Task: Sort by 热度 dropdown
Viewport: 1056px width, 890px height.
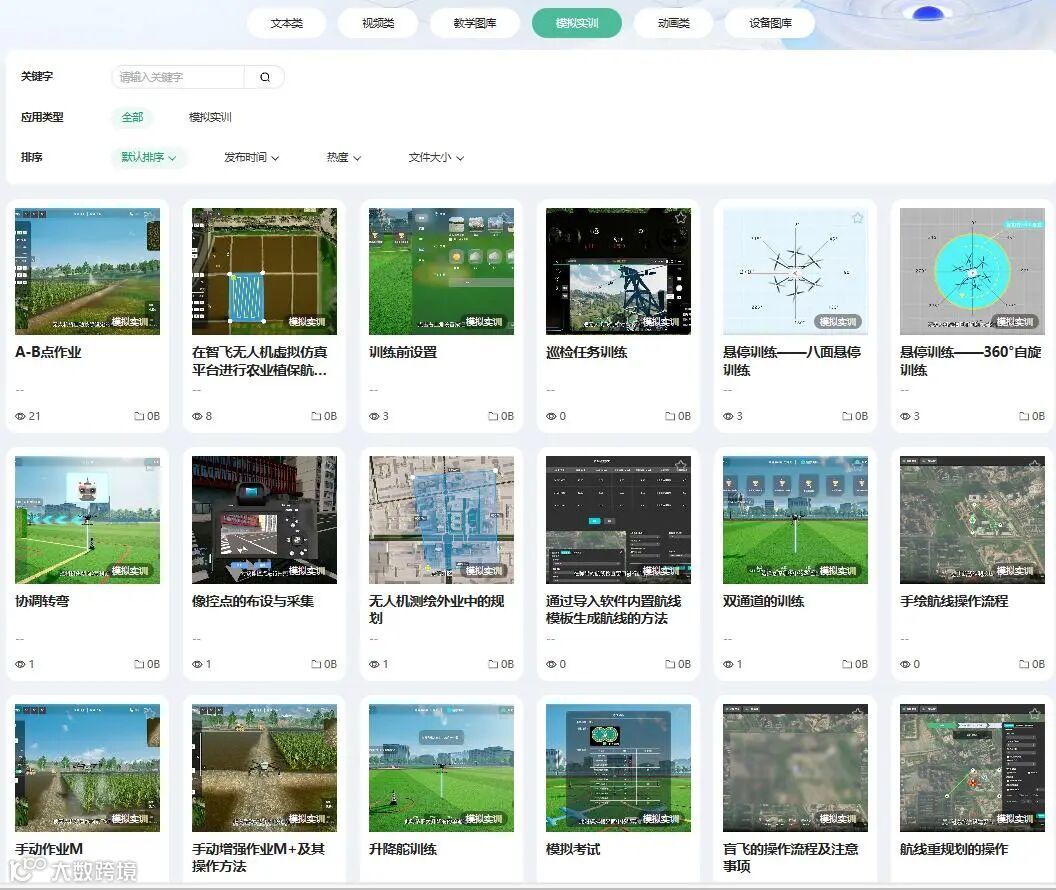Action: coord(343,158)
